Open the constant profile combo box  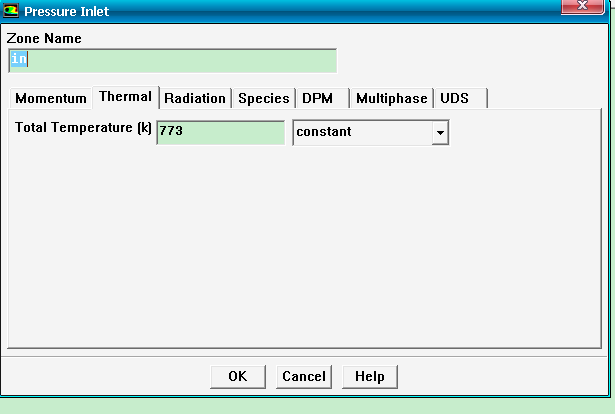point(361,132)
